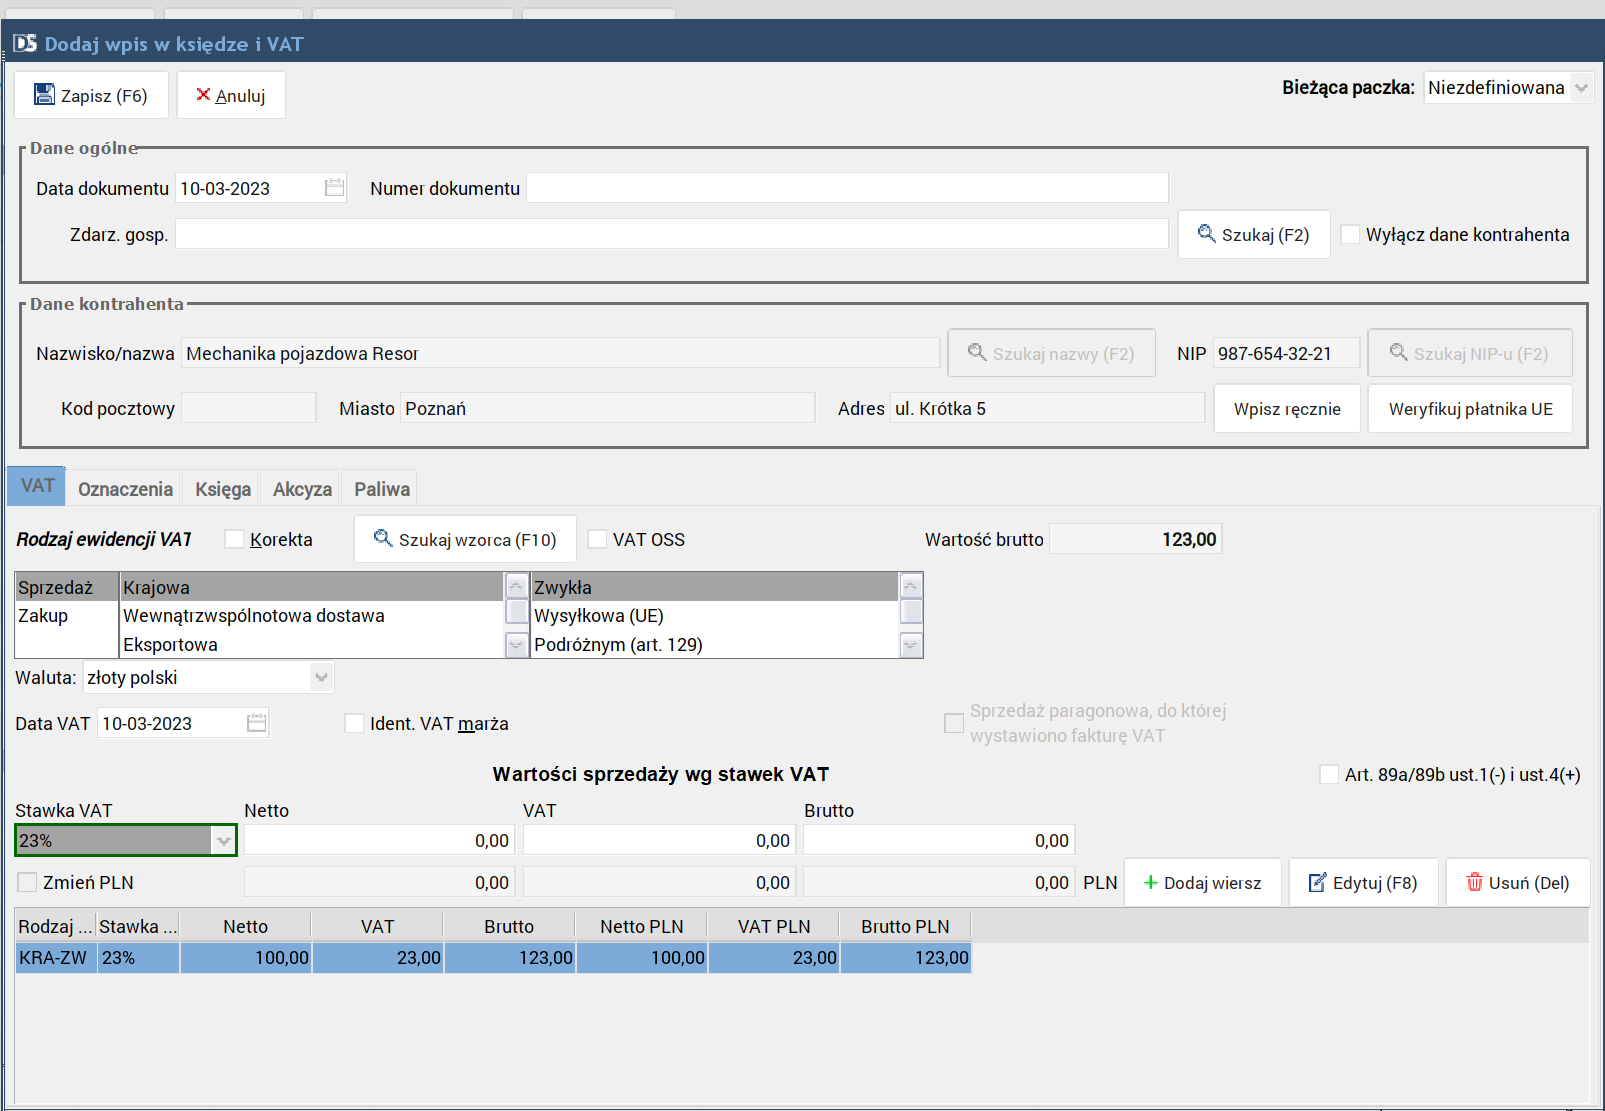The image size is (1605, 1111).
Task: Click the red X Anuluj icon
Action: pyautogui.click(x=203, y=95)
